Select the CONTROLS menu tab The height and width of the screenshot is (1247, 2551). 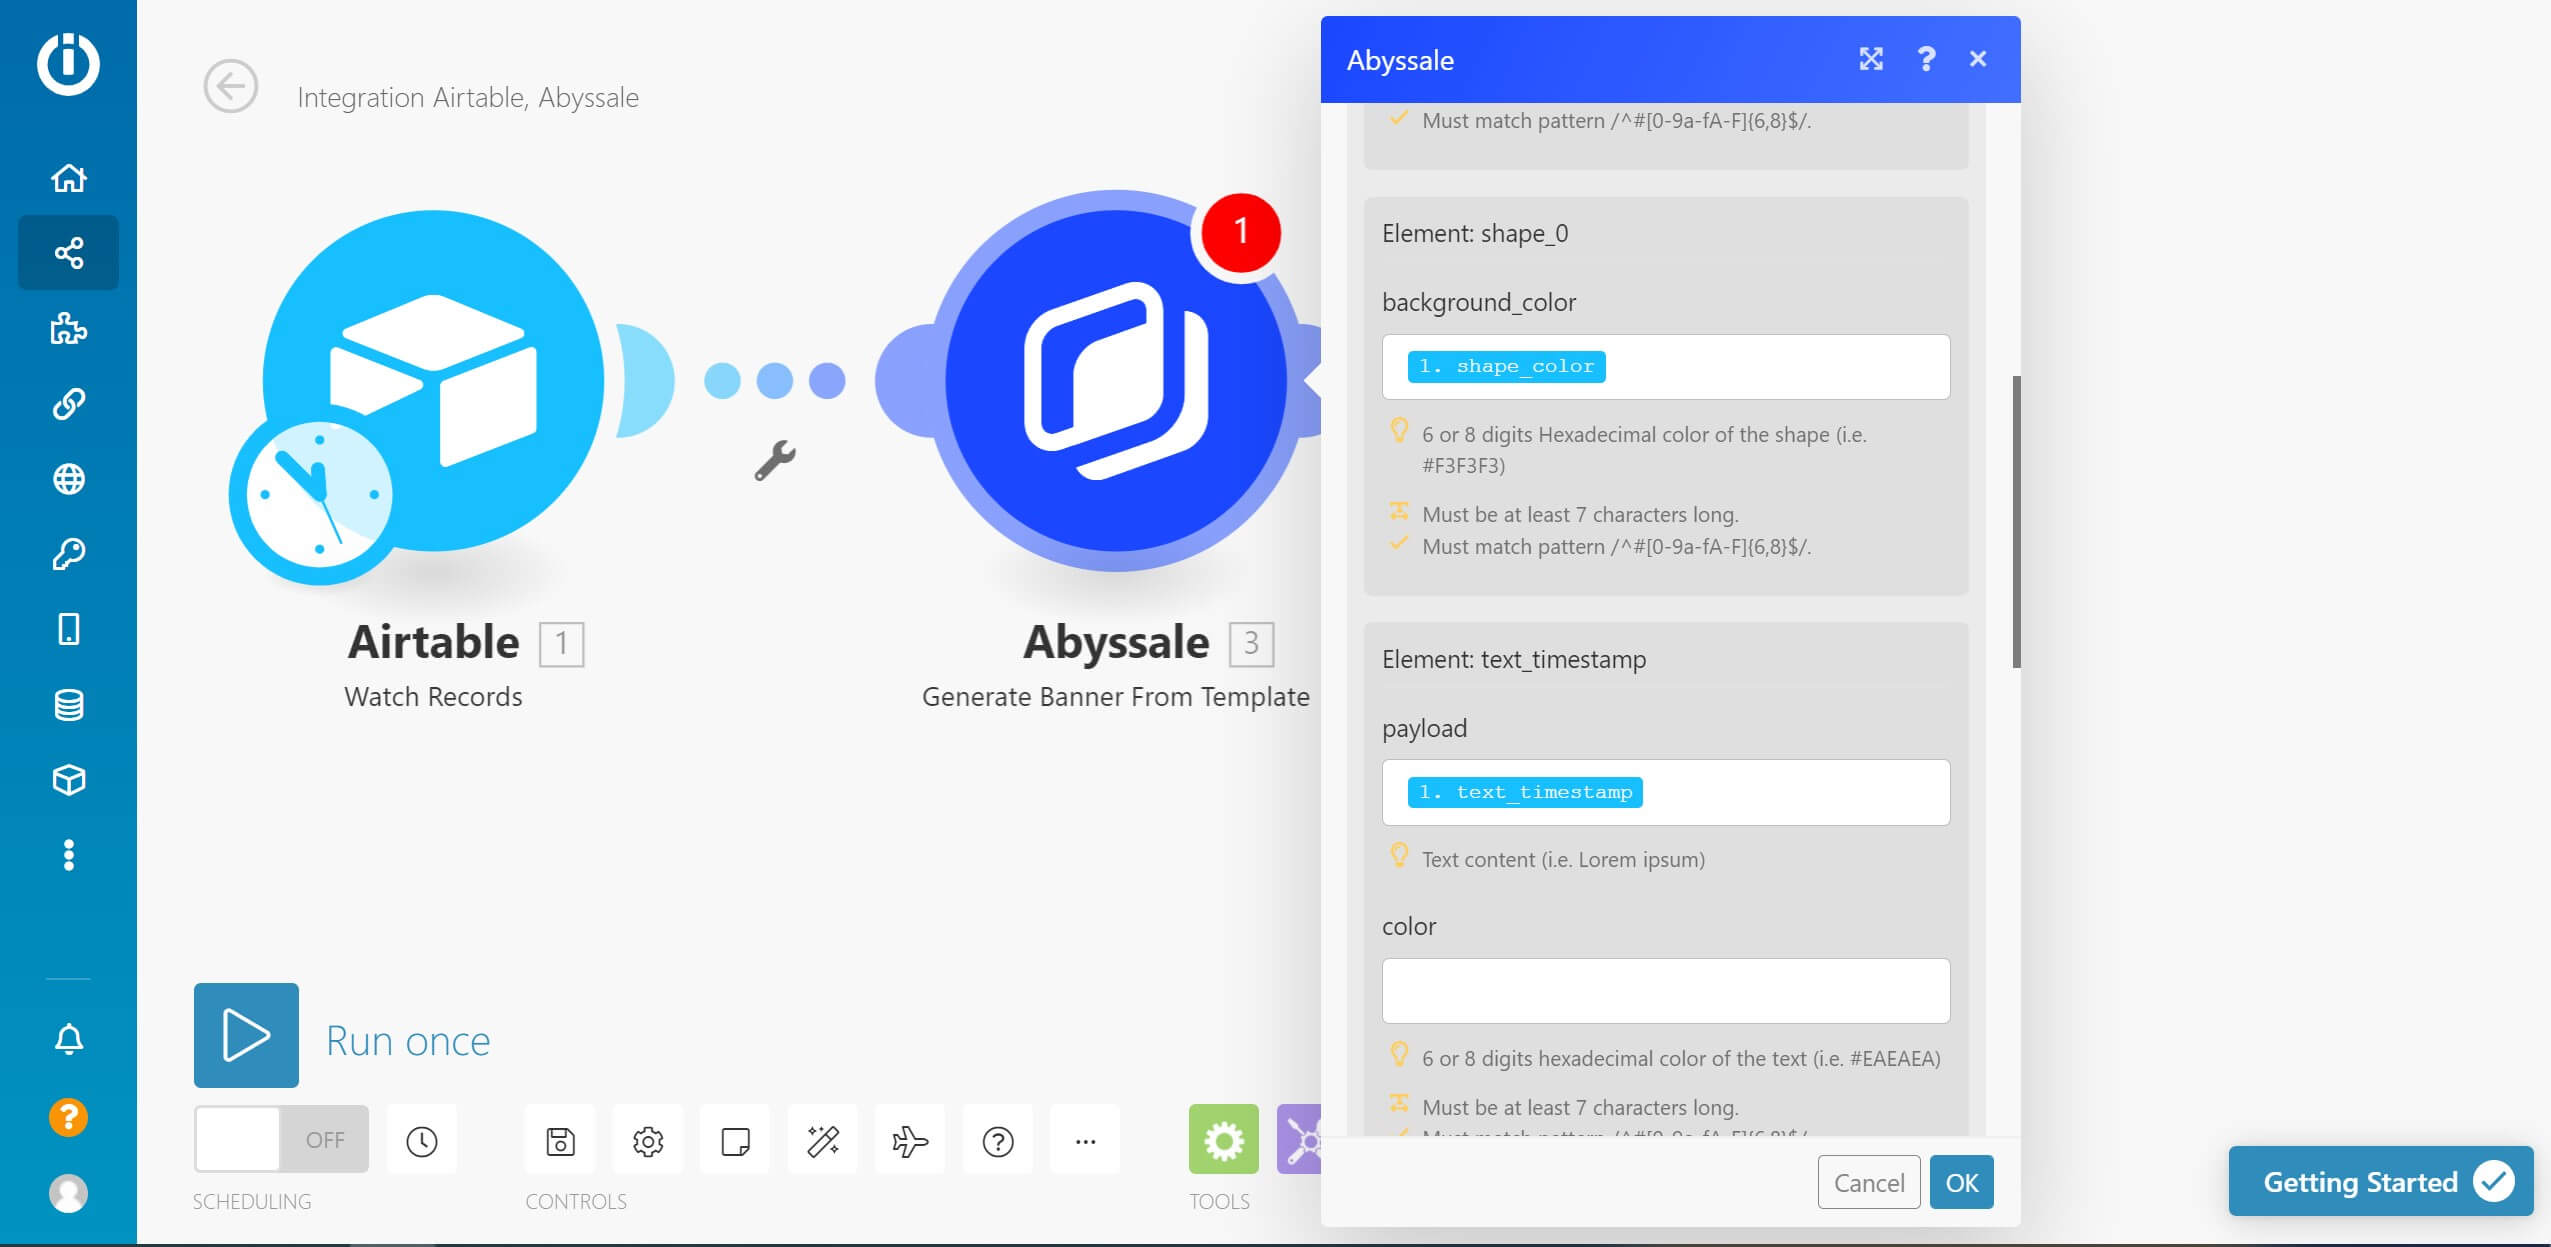pyautogui.click(x=578, y=1201)
